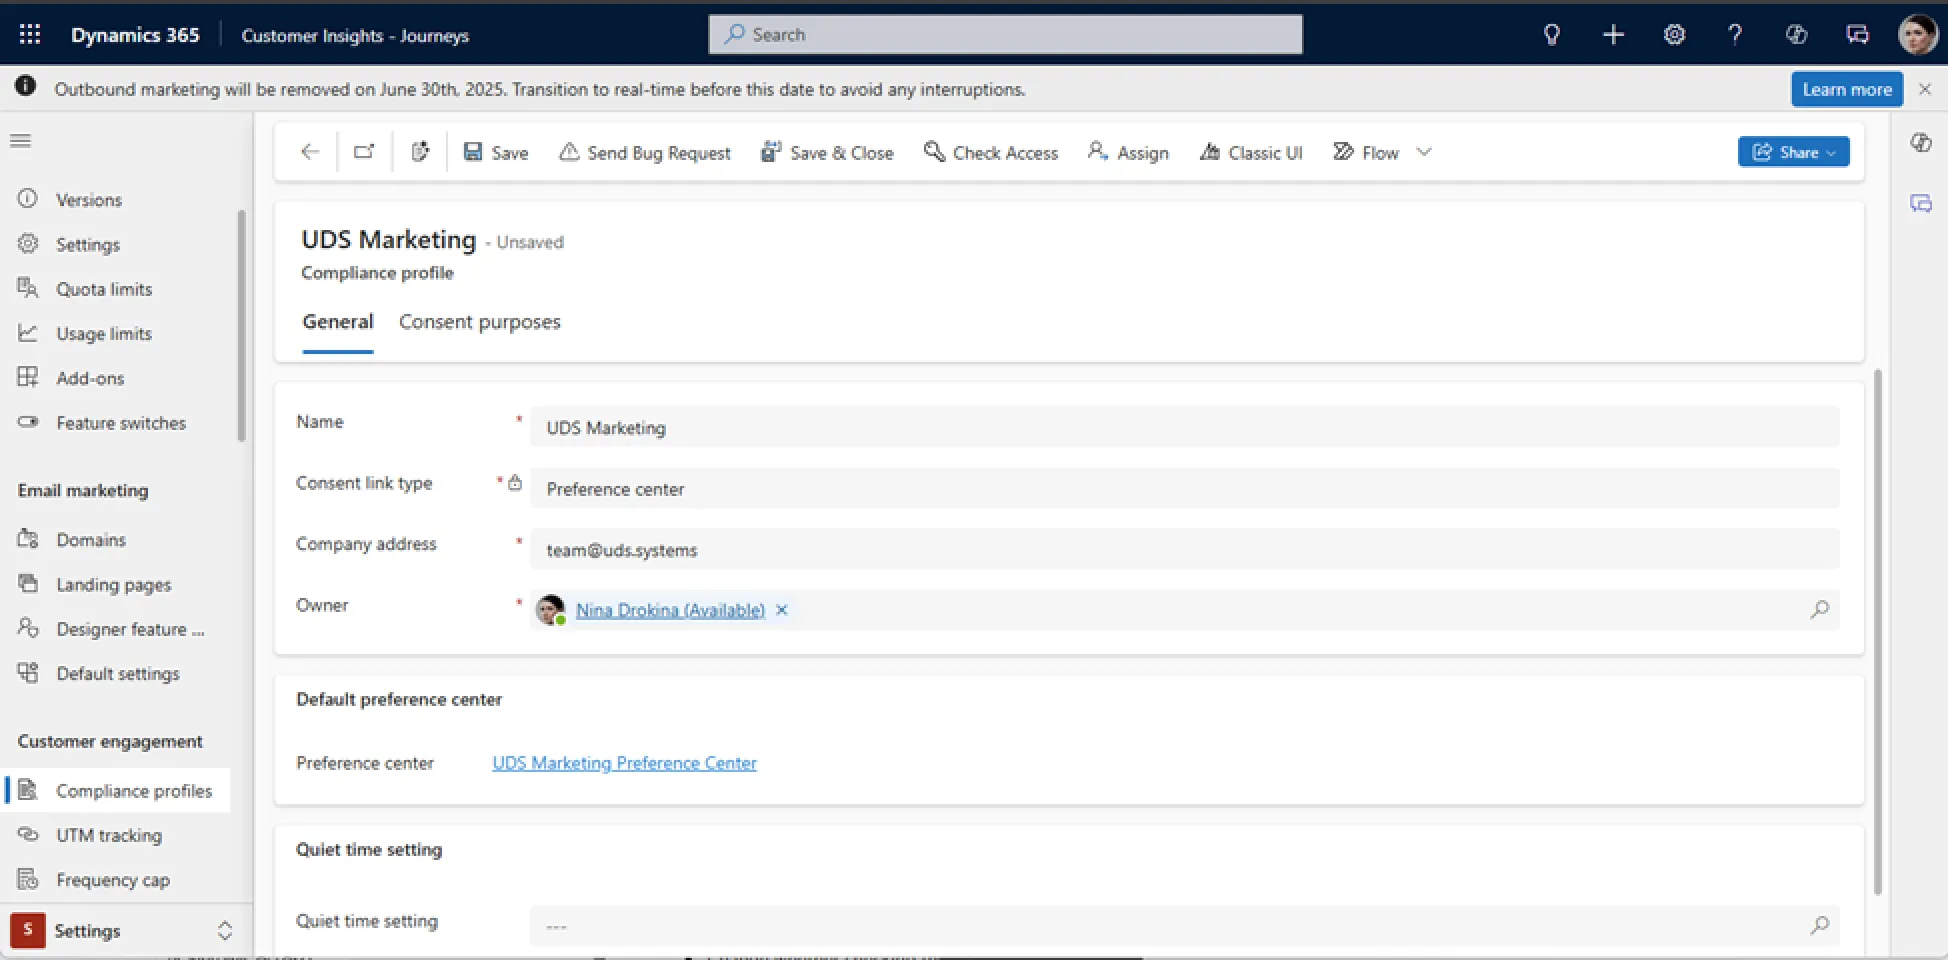Dismiss the outbound marketing notification banner
This screenshot has height=960, width=1948.
coord(1925,89)
